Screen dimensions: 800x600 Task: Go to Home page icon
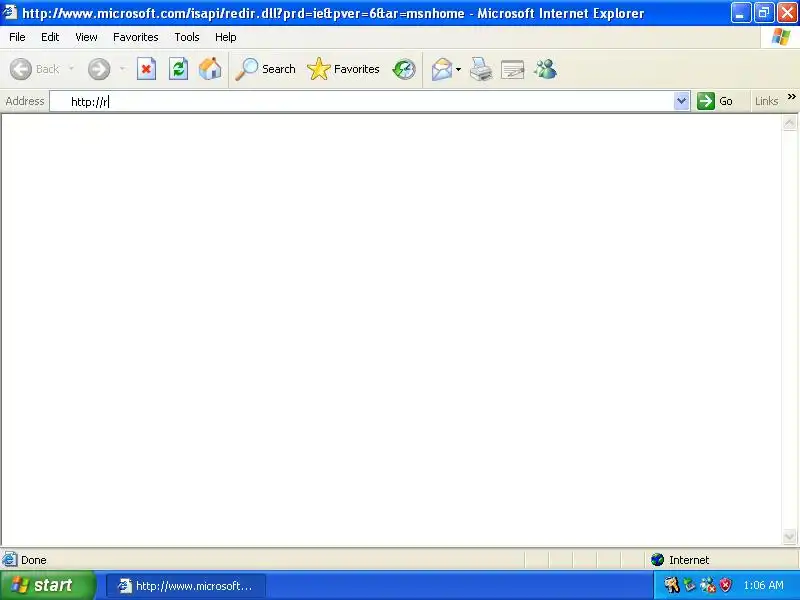click(210, 69)
